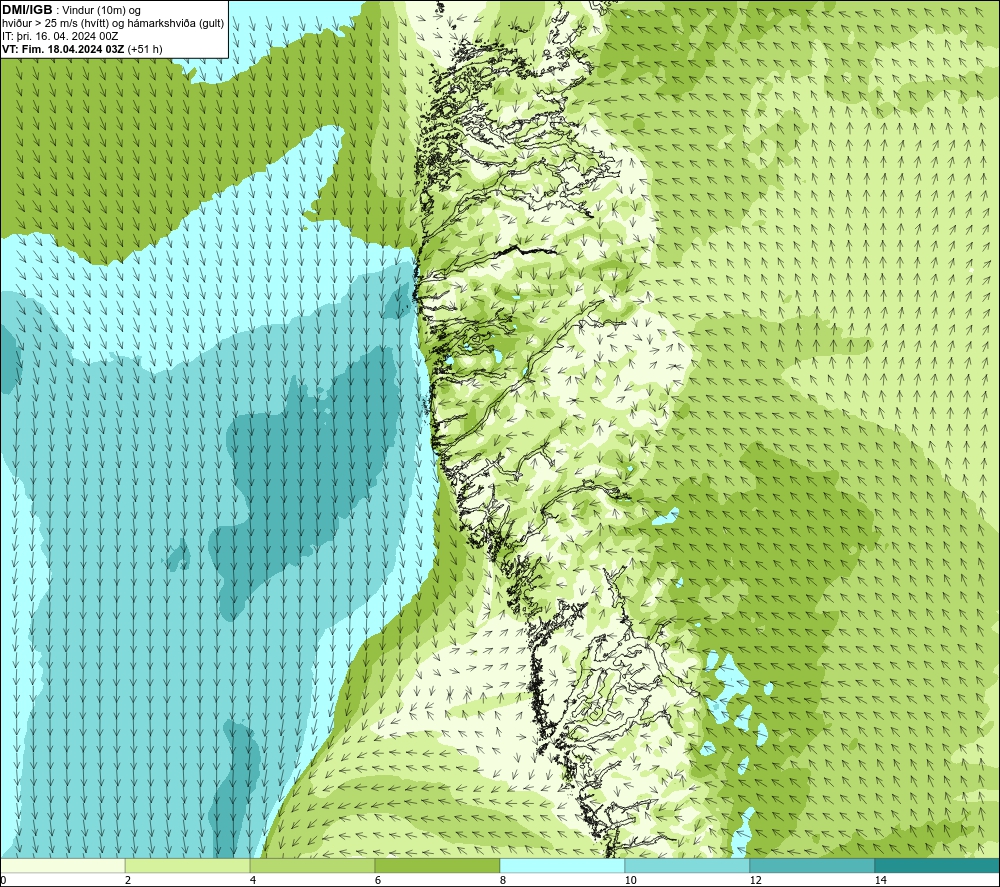Viewport: 1000px width, 887px height.
Task: Click the '0' scale label
Action: click(x=3, y=880)
